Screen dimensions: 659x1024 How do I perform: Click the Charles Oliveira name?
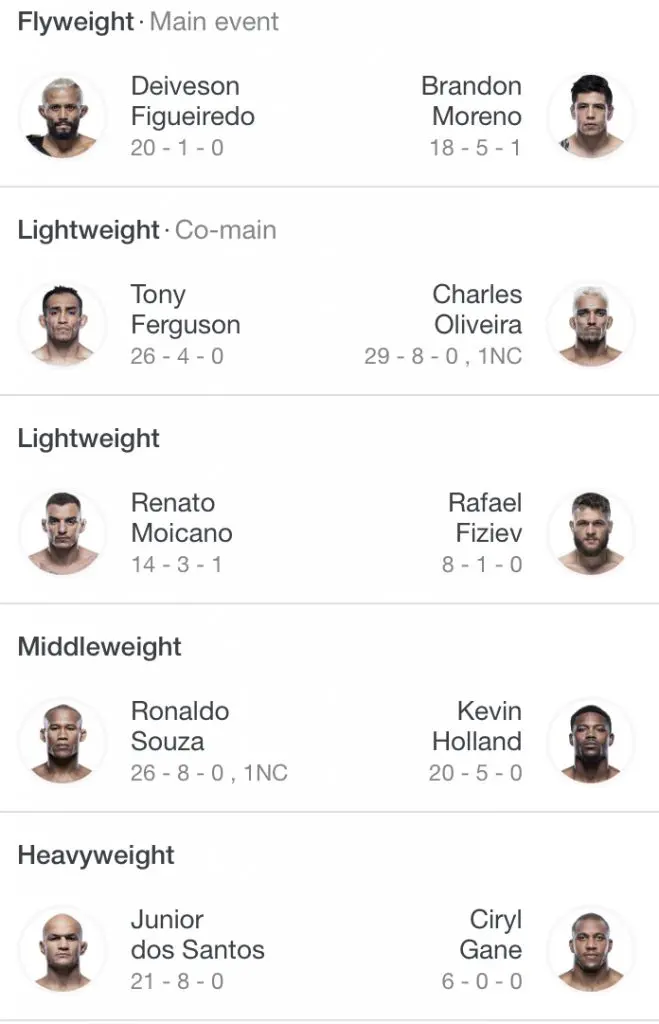point(477,310)
